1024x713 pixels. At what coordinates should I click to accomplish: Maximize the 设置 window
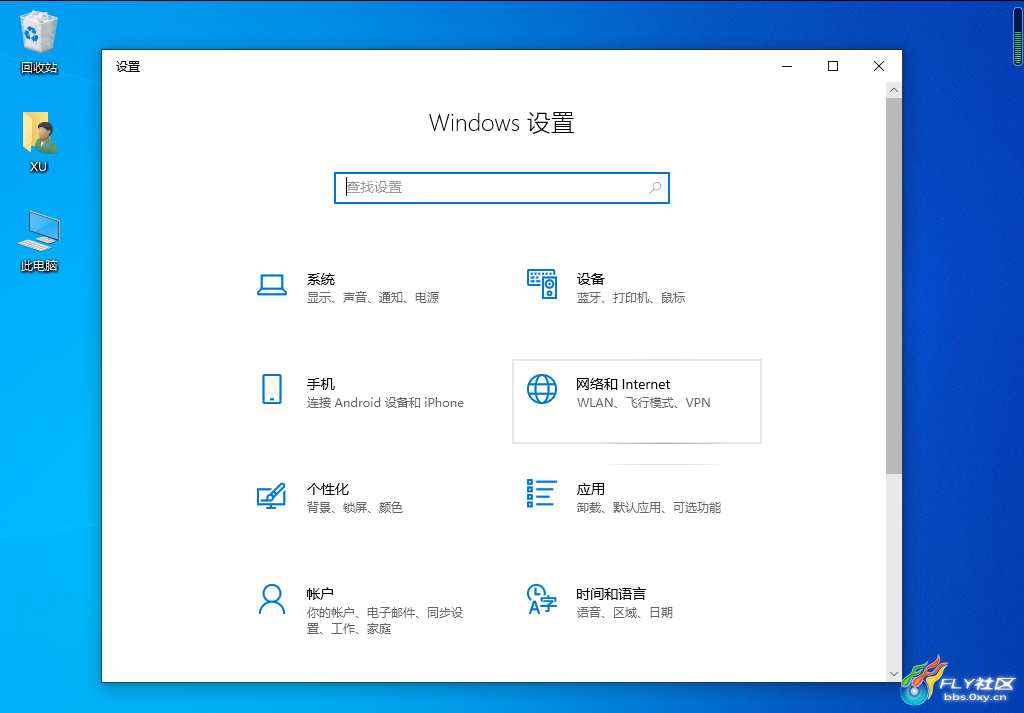833,66
